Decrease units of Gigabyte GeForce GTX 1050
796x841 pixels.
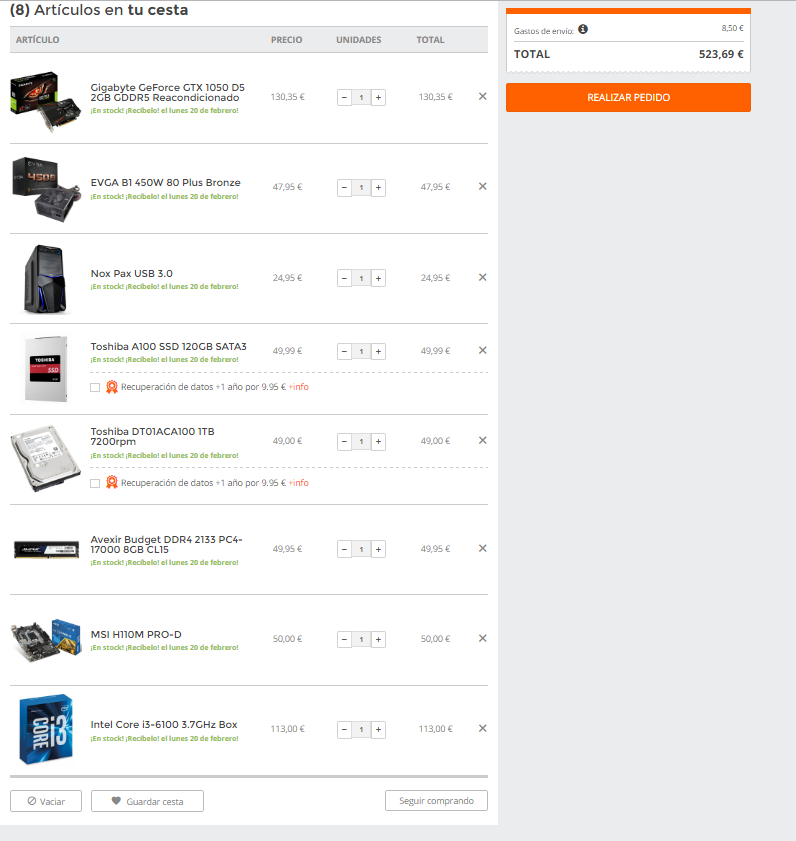point(344,98)
